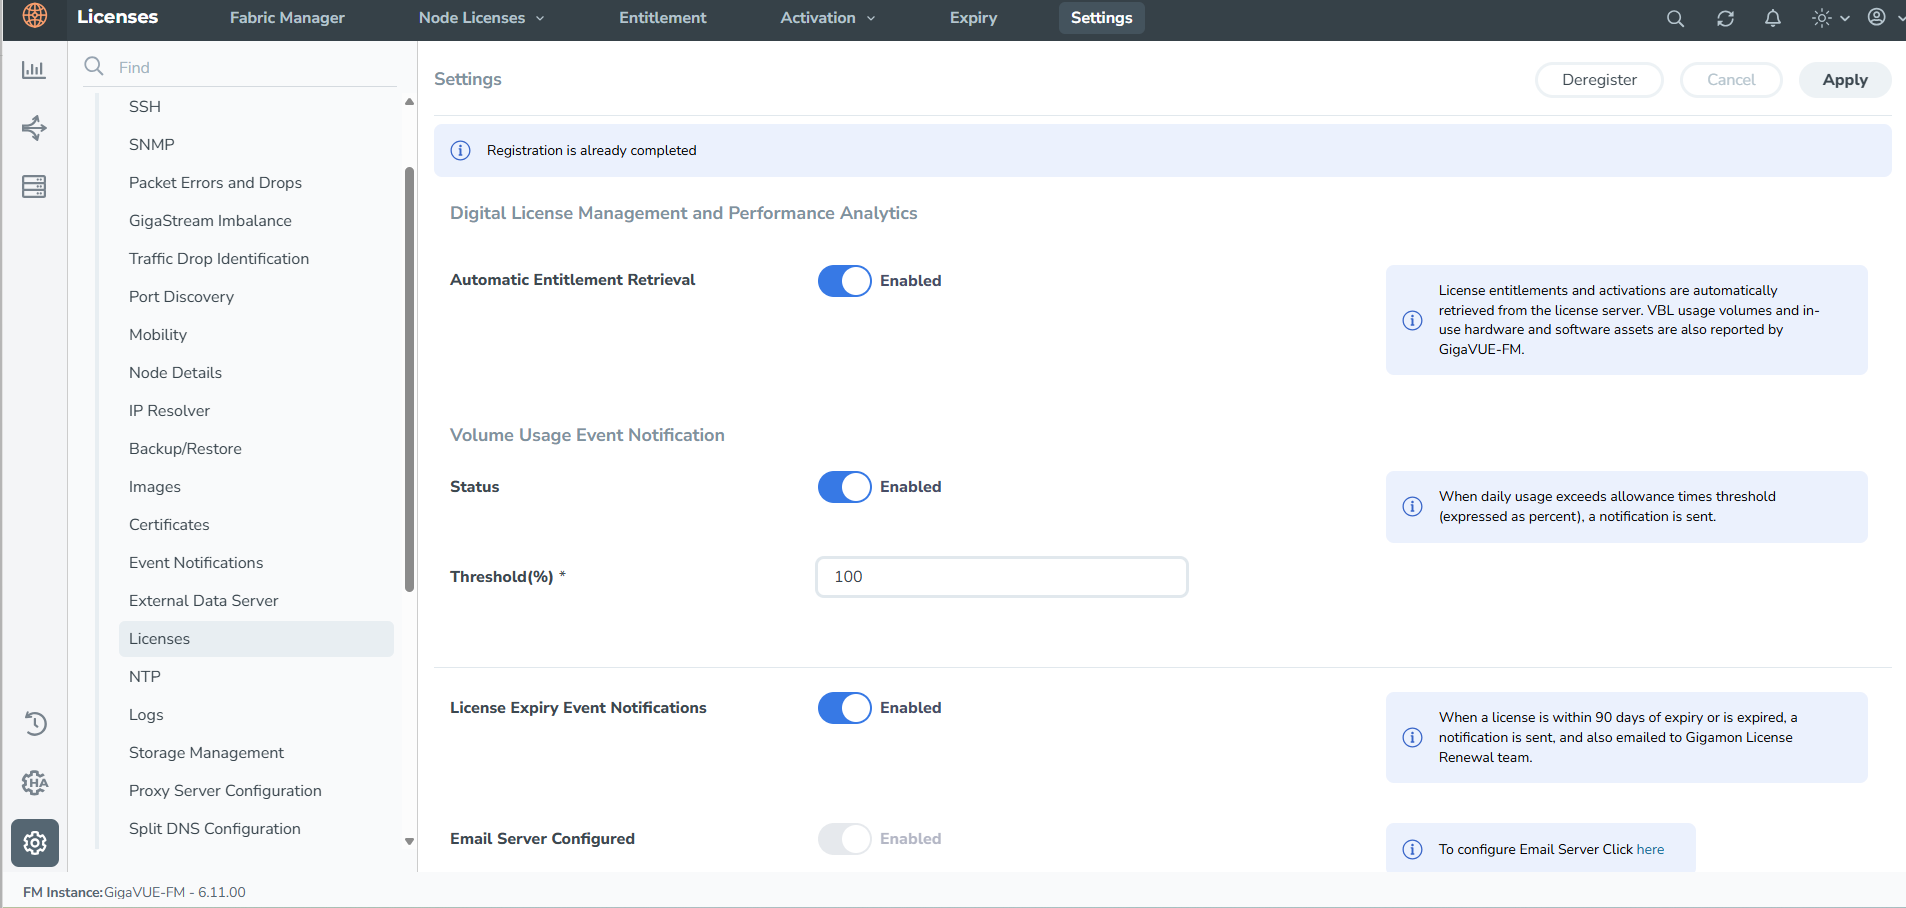1906x908 pixels.
Task: Open Traffic Drop Identification settings
Action: pos(219,258)
